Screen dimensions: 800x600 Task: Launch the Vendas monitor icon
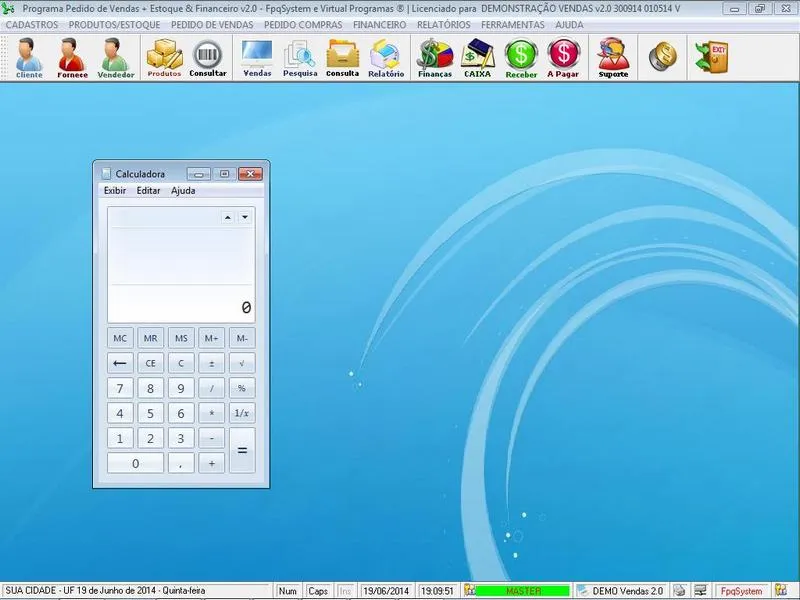[x=257, y=57]
